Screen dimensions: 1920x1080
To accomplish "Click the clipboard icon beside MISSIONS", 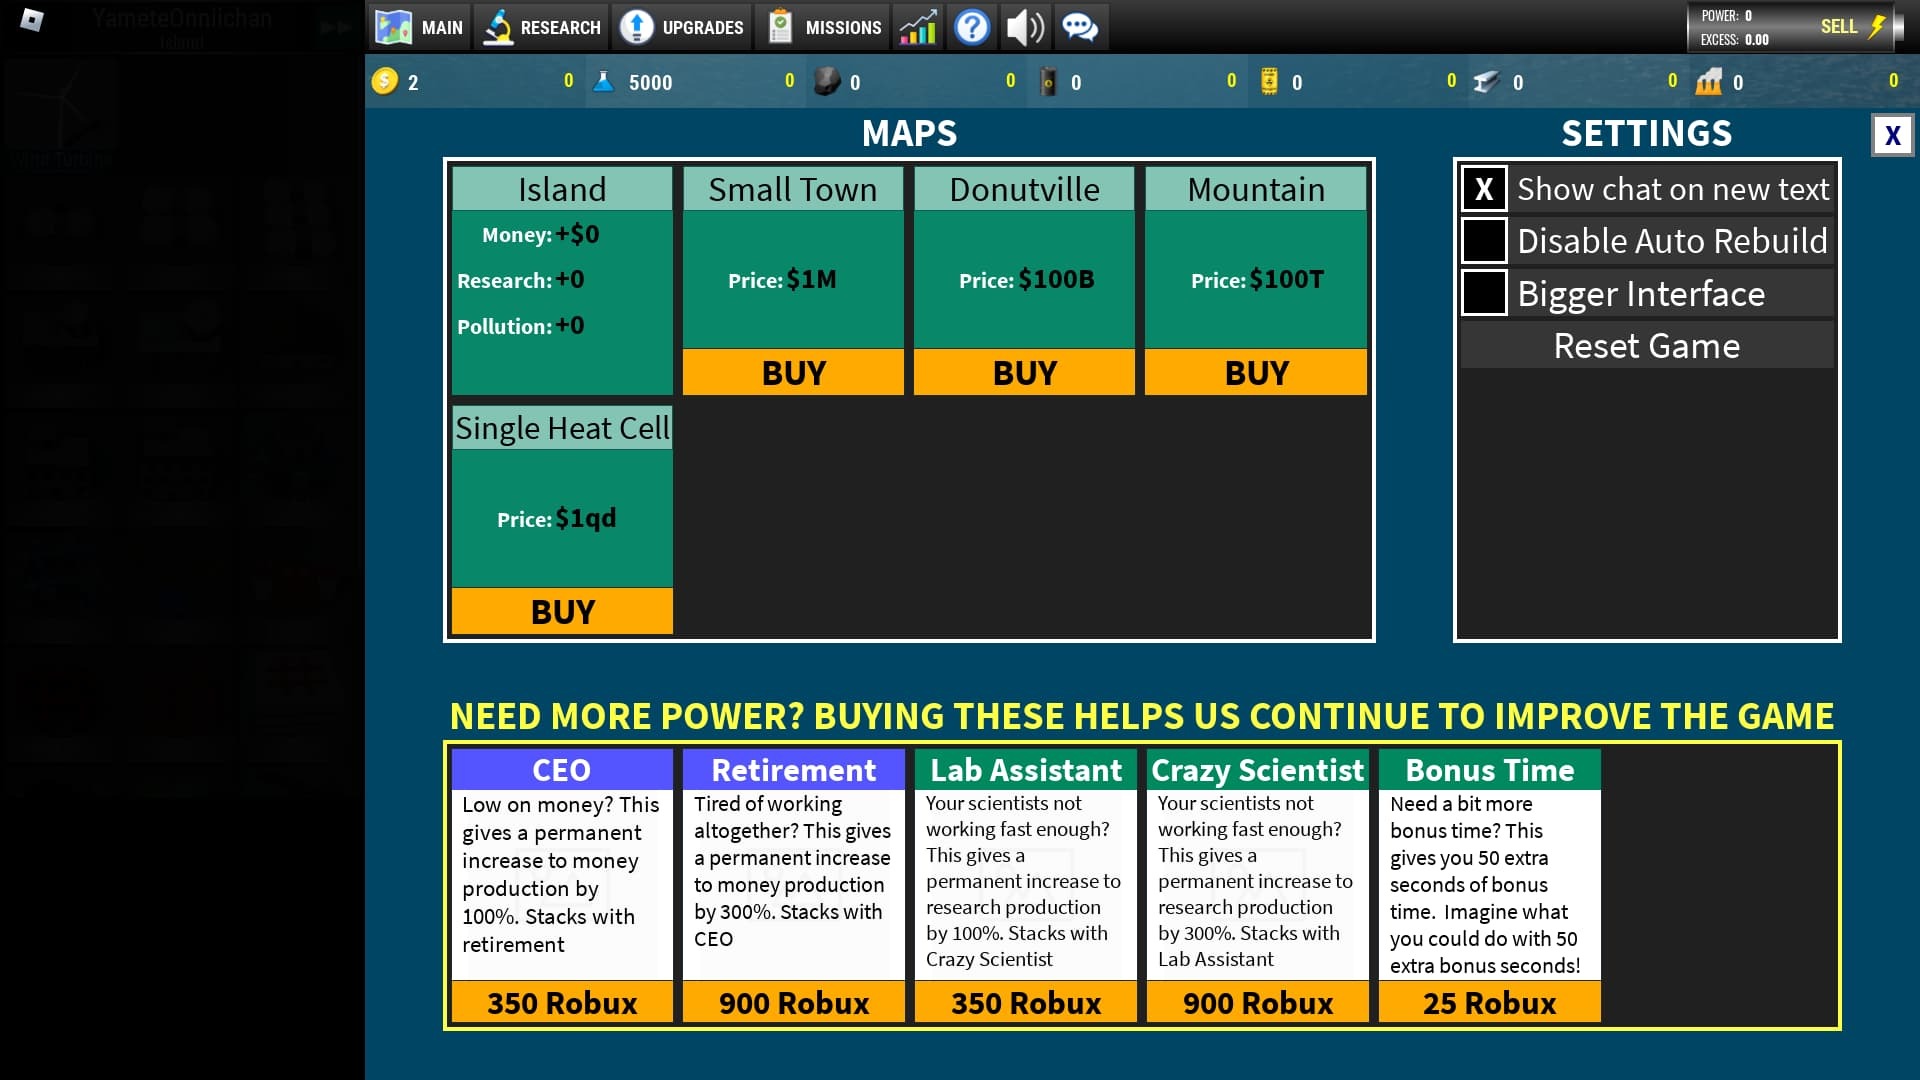I will tap(780, 27).
